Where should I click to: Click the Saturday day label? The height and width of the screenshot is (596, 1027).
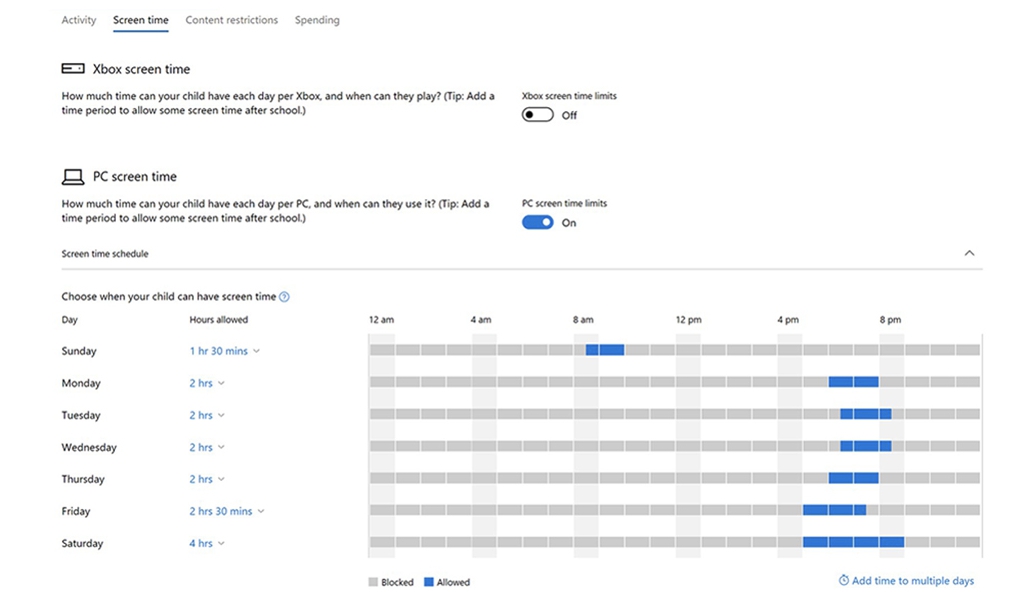(x=83, y=543)
